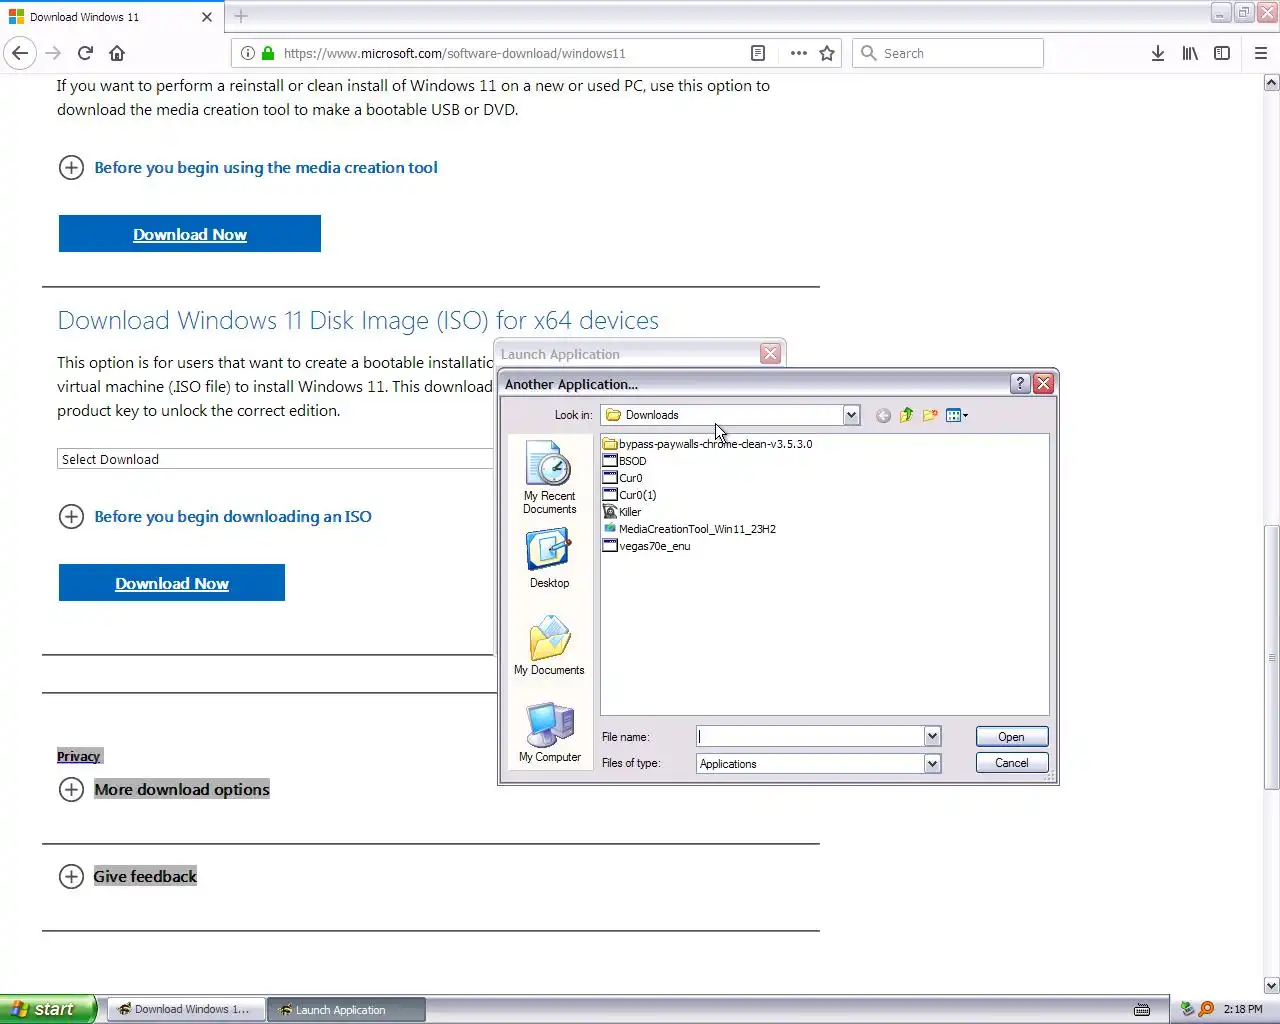This screenshot has height=1024, width=1280.
Task: Click the green padlock security icon
Action: pos(267,53)
